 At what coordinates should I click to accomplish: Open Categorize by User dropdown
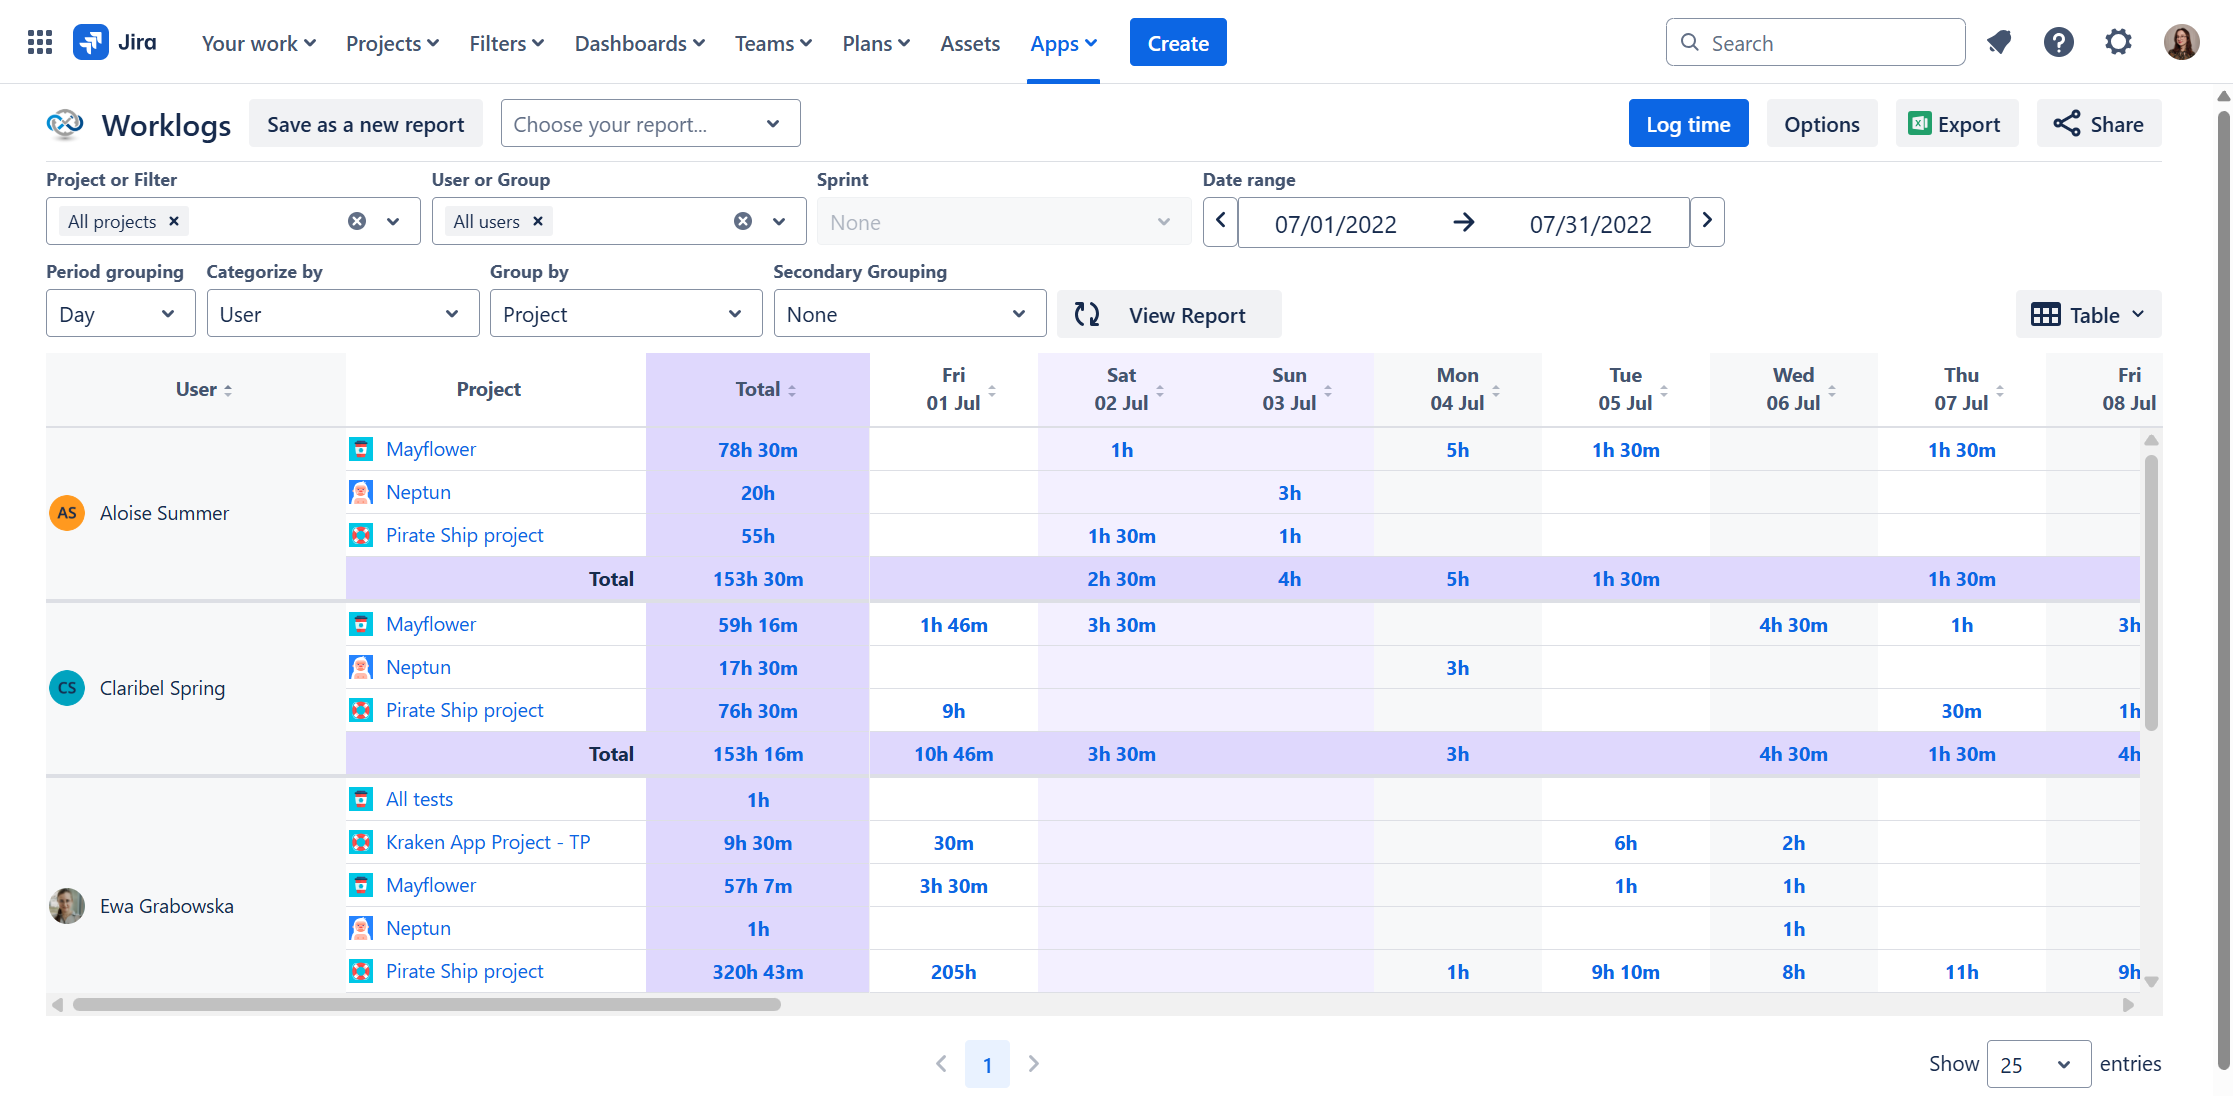[342, 314]
